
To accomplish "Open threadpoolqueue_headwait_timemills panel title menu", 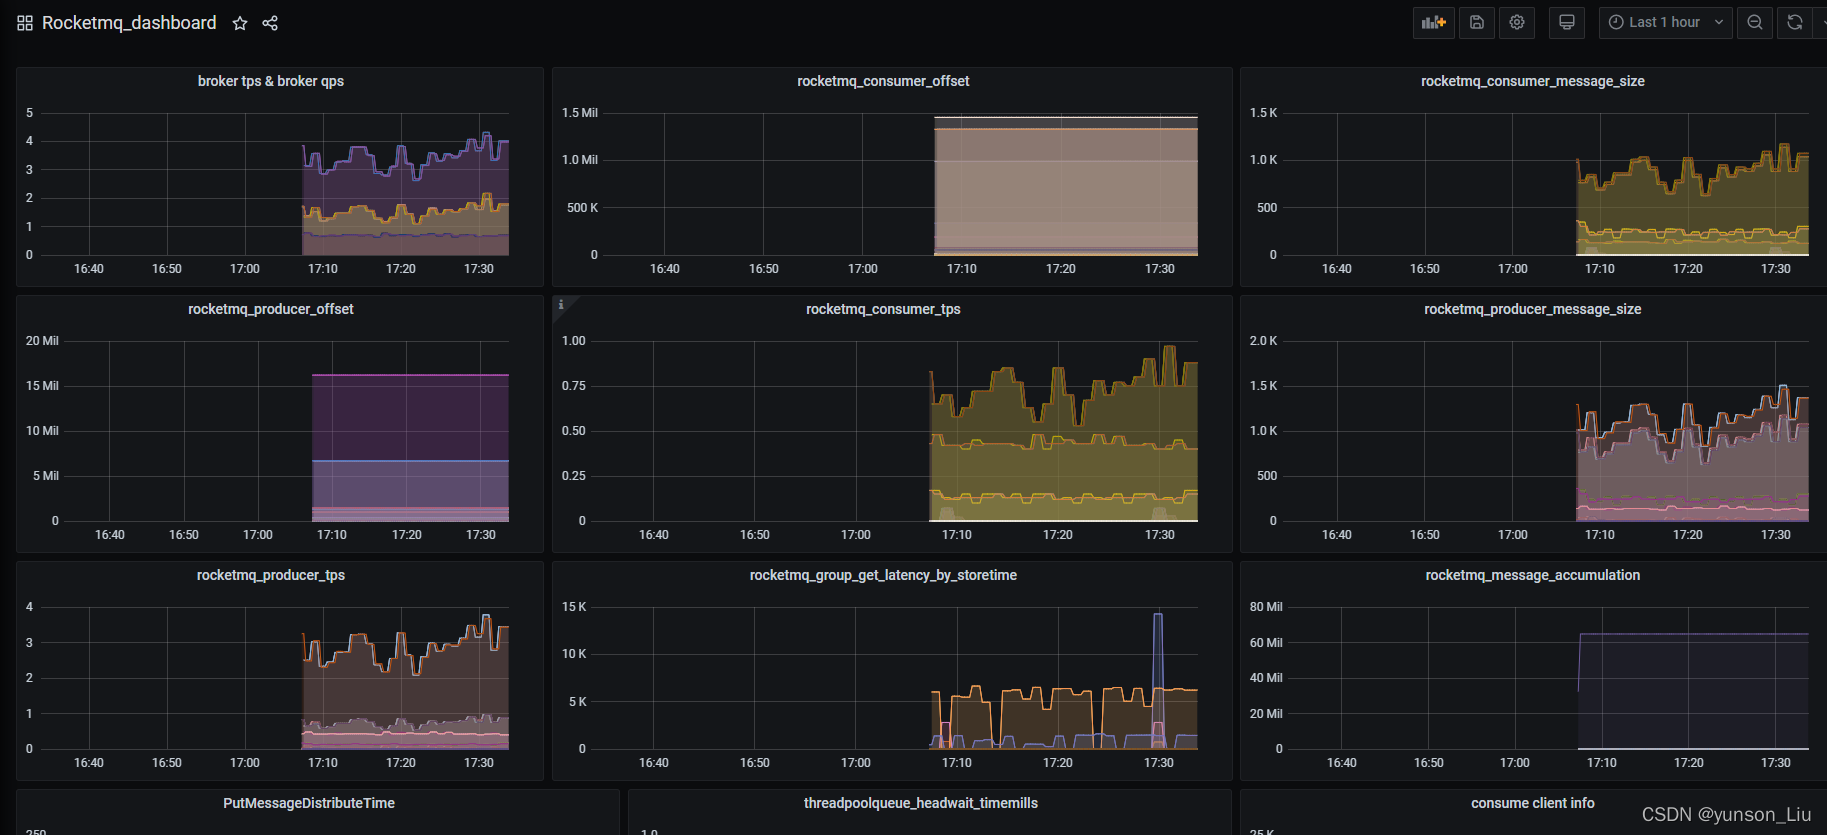I will point(921,803).
